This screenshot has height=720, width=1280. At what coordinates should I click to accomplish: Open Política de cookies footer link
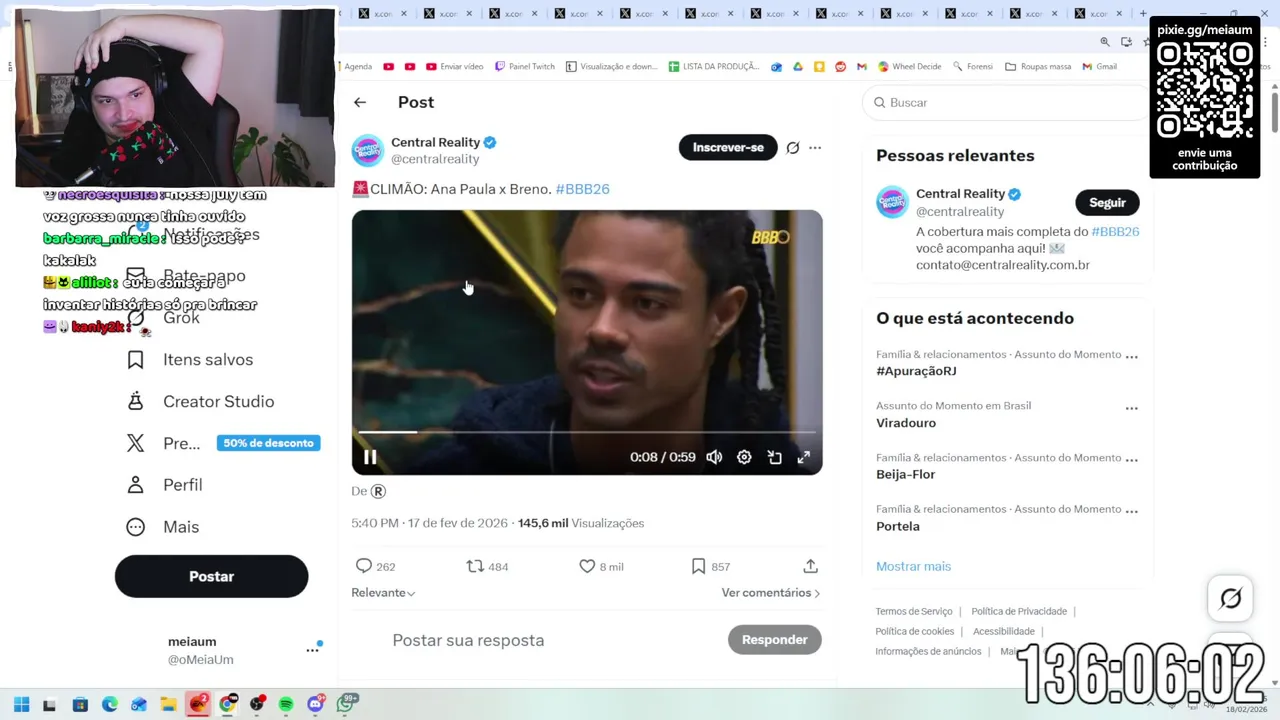[x=914, y=631]
